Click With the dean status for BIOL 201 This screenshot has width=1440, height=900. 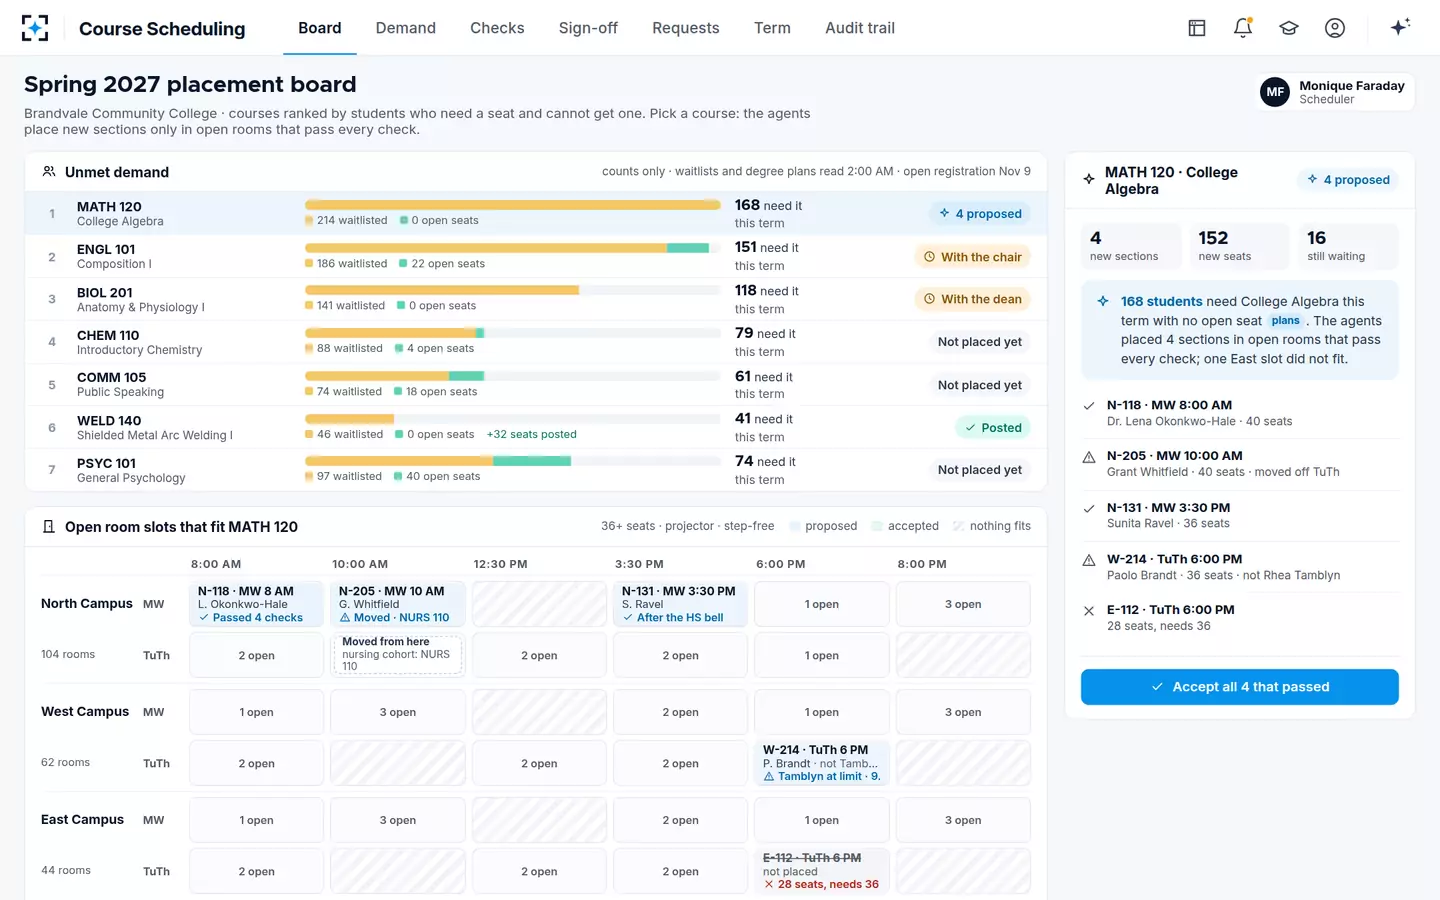coord(972,299)
